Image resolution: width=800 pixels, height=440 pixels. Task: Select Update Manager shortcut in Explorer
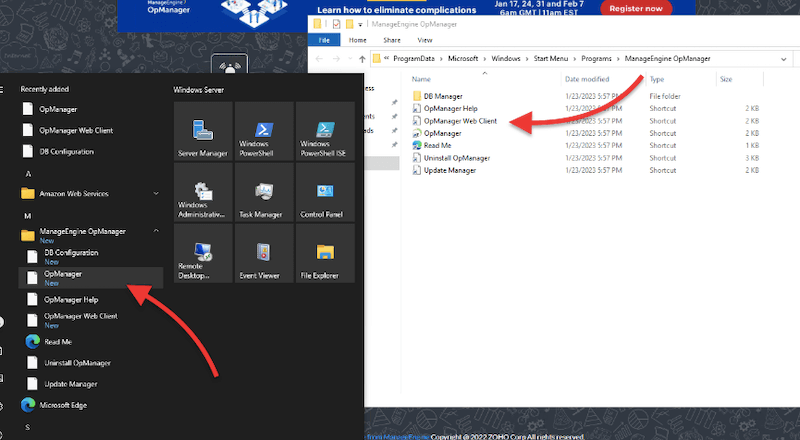click(x=449, y=170)
